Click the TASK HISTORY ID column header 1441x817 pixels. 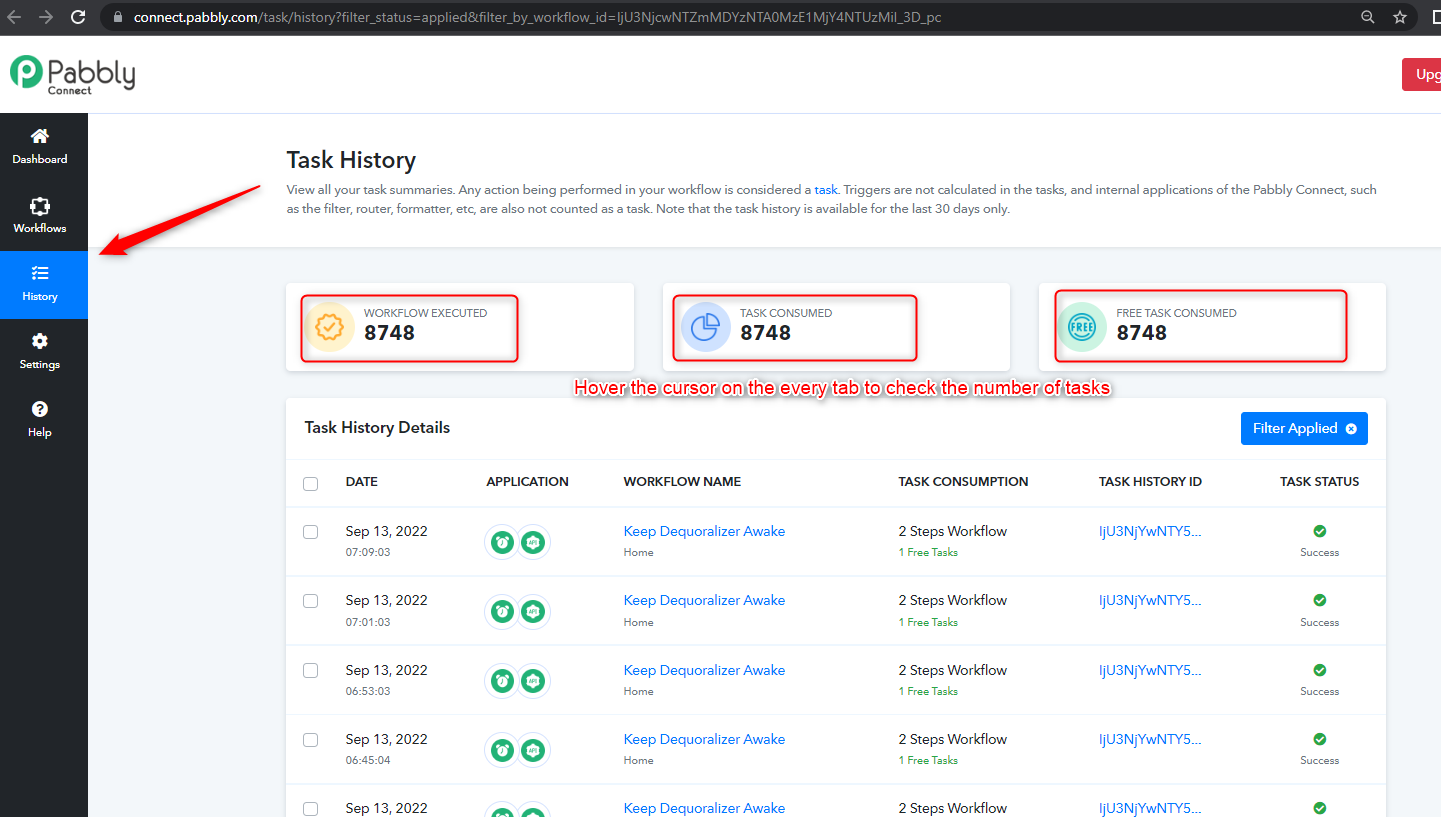(x=1150, y=482)
